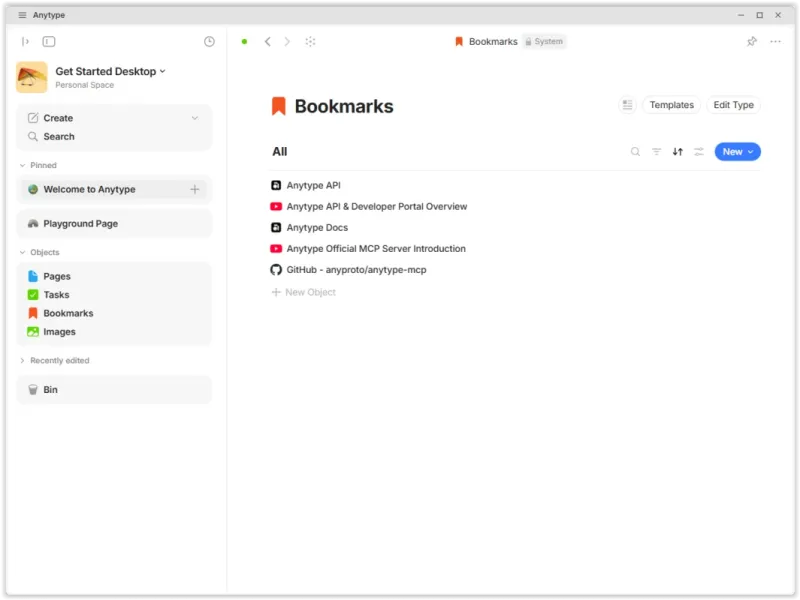The height and width of the screenshot is (600, 800).
Task: Open the filter icon in view toolbar
Action: point(657,152)
